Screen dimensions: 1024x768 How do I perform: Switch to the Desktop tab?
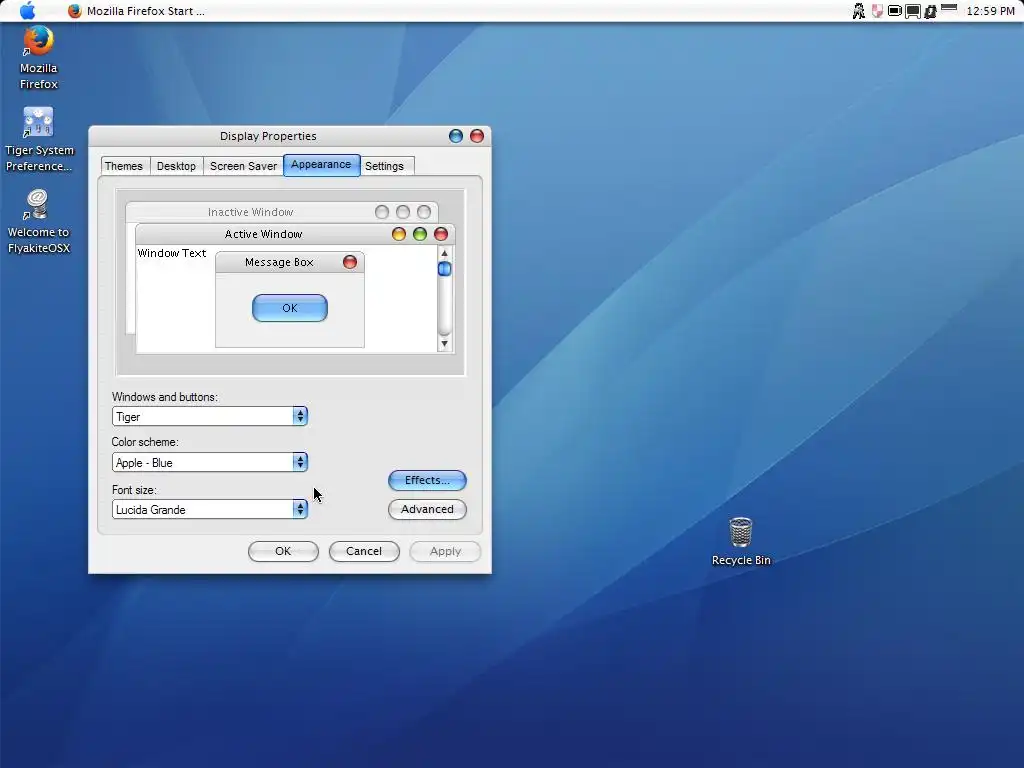click(x=176, y=166)
